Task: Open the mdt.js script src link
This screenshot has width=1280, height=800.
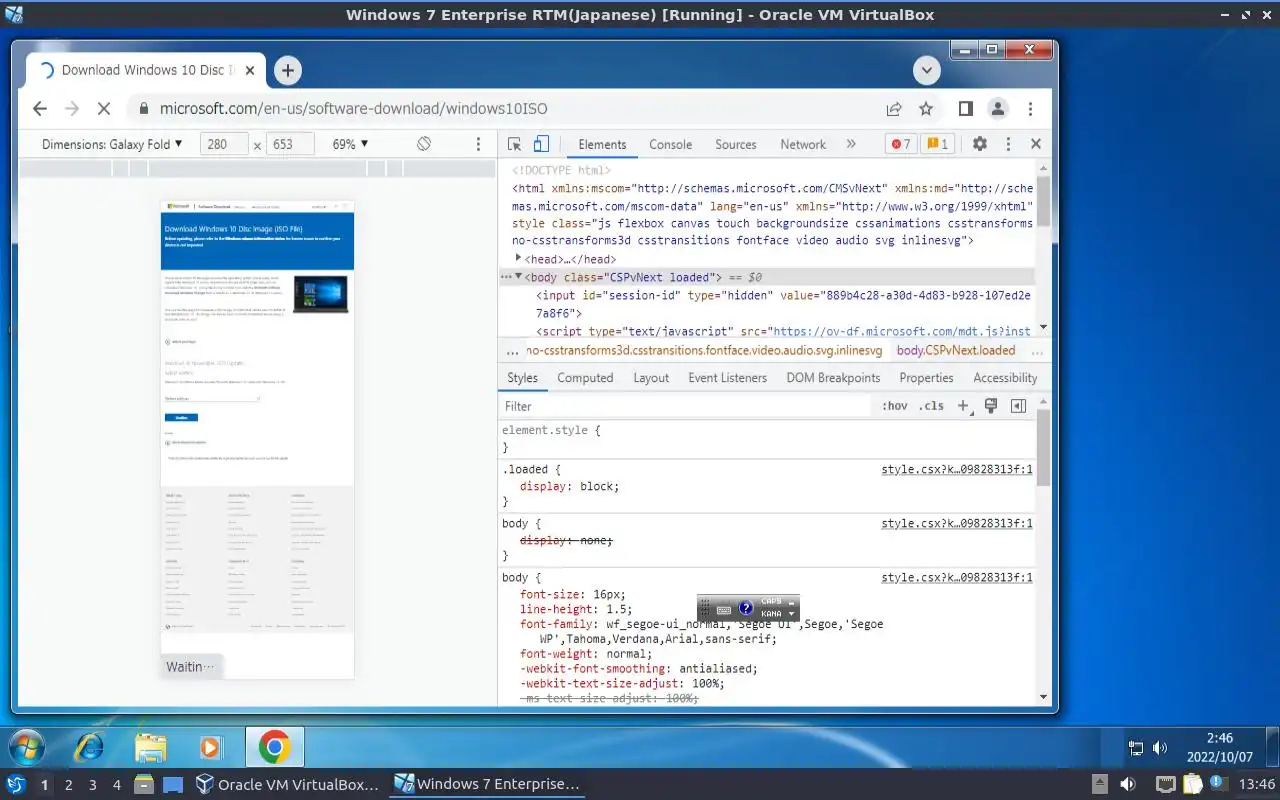Action: [900, 331]
